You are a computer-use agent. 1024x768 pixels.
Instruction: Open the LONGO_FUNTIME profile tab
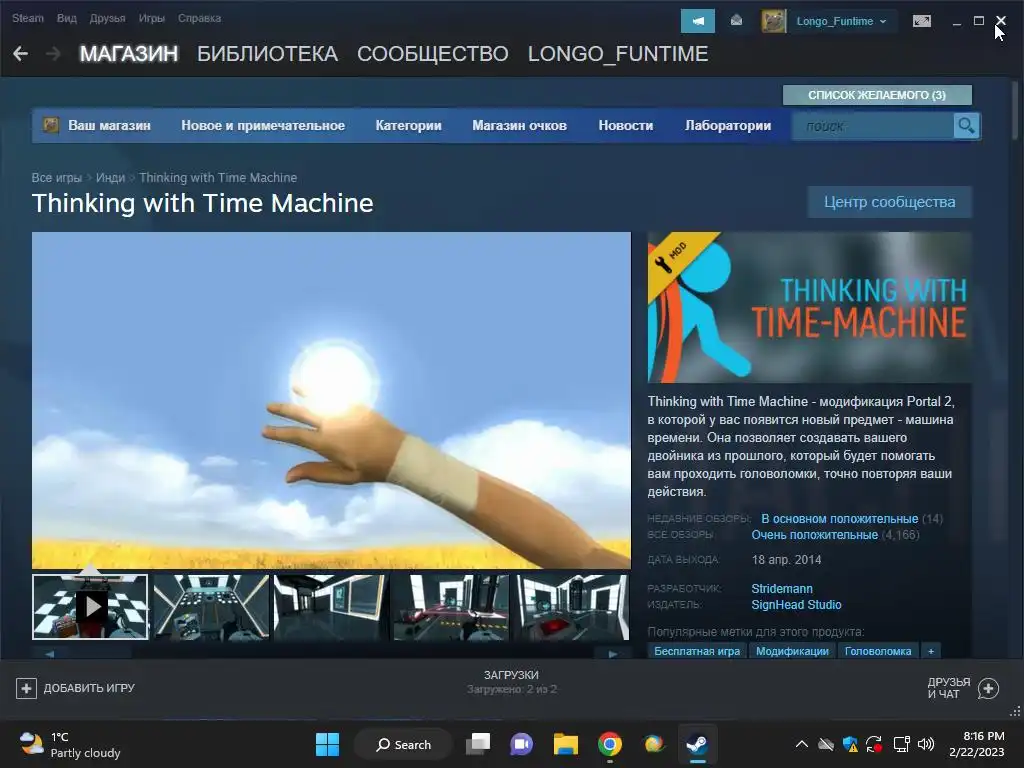(618, 54)
